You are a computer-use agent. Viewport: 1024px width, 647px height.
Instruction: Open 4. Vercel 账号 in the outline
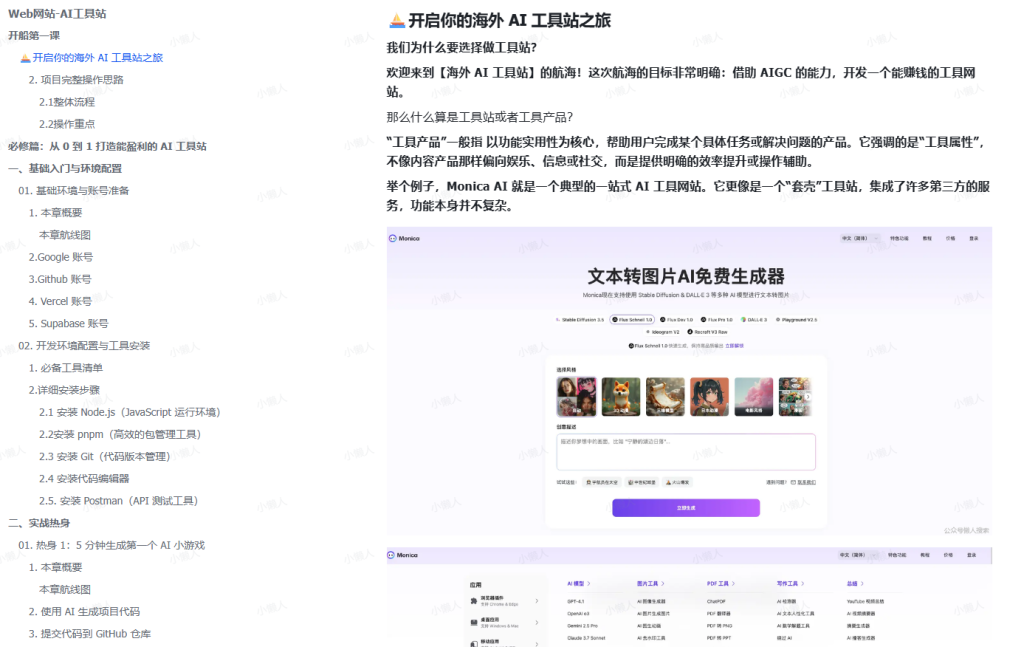point(60,302)
